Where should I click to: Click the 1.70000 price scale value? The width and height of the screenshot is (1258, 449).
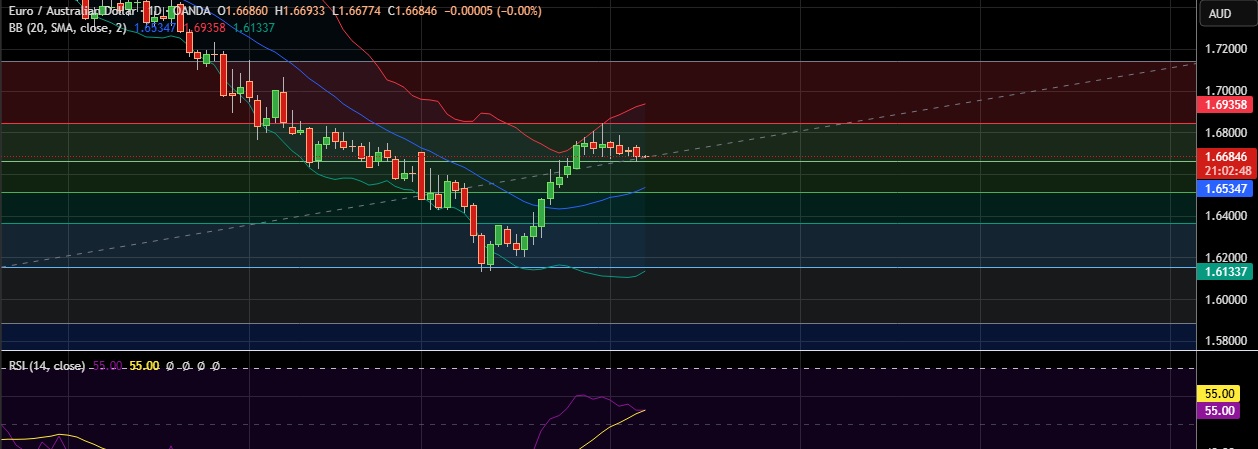pyautogui.click(x=1224, y=90)
